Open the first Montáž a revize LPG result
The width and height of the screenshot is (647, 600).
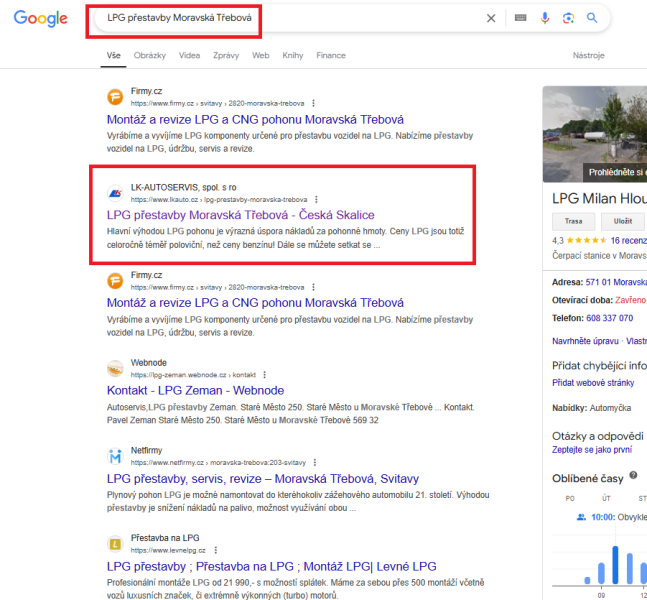pyautogui.click(x=255, y=119)
